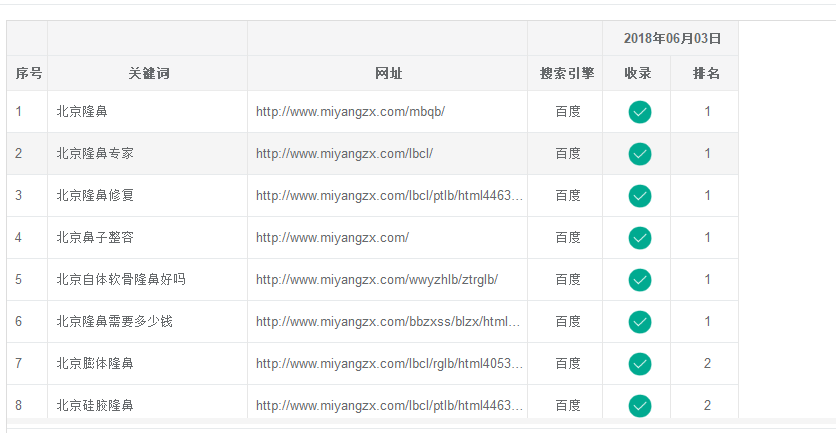Click the 收录 column header
Viewport: 836px width, 433px height.
(x=638, y=74)
